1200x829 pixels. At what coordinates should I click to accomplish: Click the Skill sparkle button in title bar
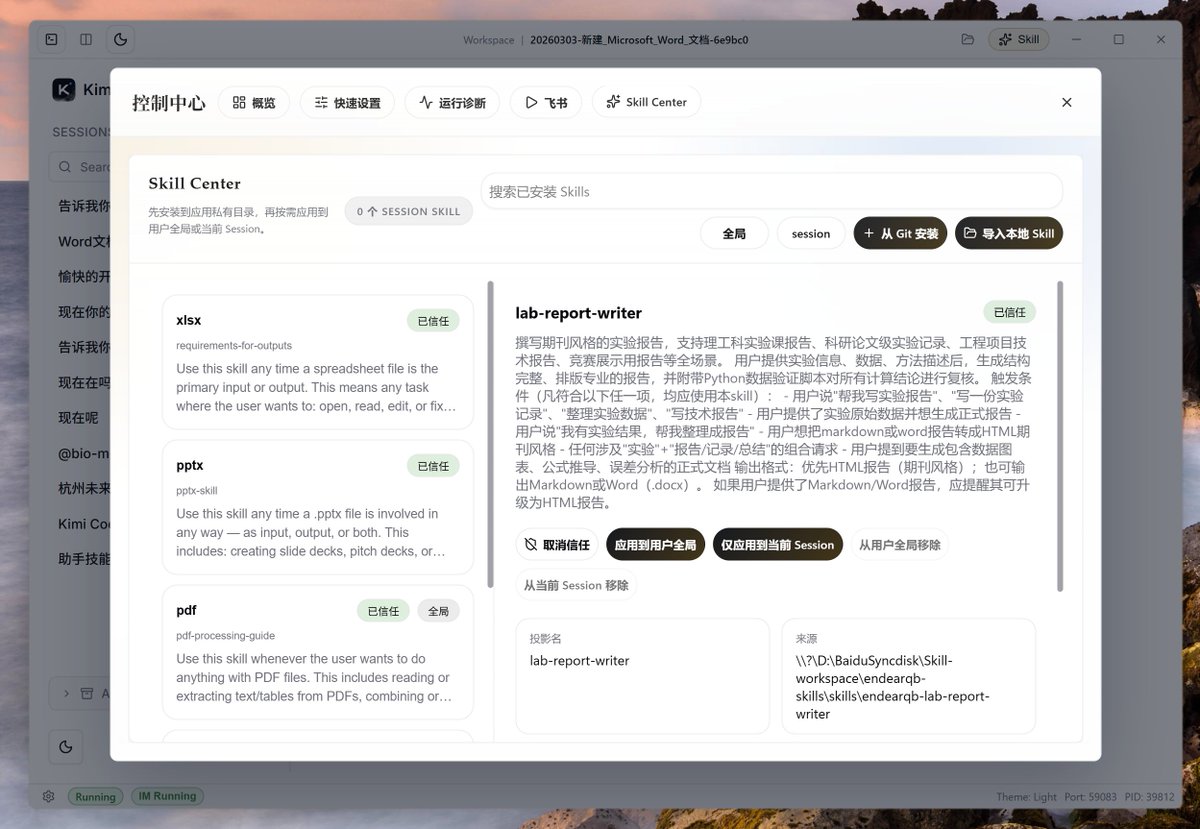[x=1019, y=40]
